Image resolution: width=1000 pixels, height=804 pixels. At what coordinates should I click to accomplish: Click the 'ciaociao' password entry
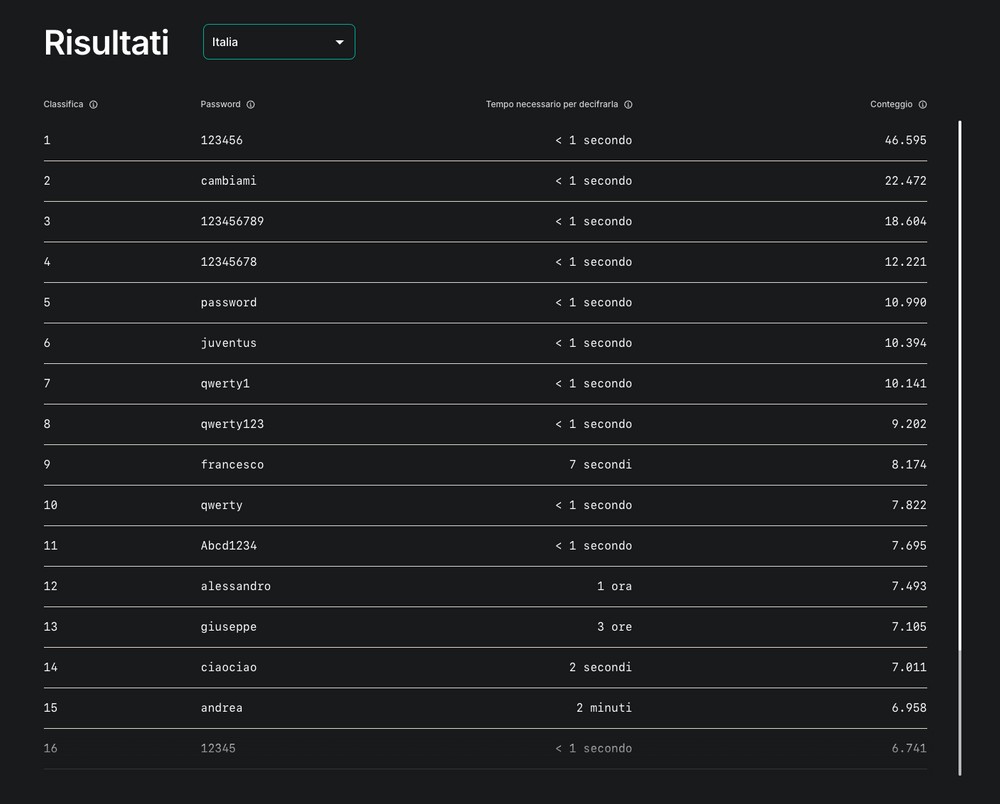pos(229,667)
